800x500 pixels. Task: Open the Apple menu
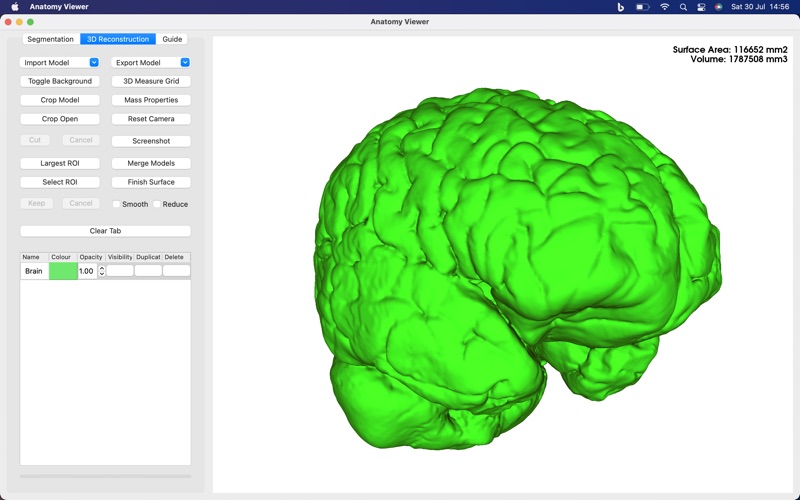[x=15, y=7]
